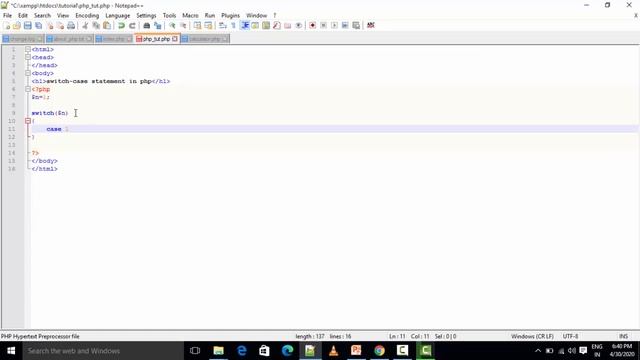Image resolution: width=640 pixels, height=360 pixels.
Task: Click the Open file toolbar icon
Action: (17, 25)
